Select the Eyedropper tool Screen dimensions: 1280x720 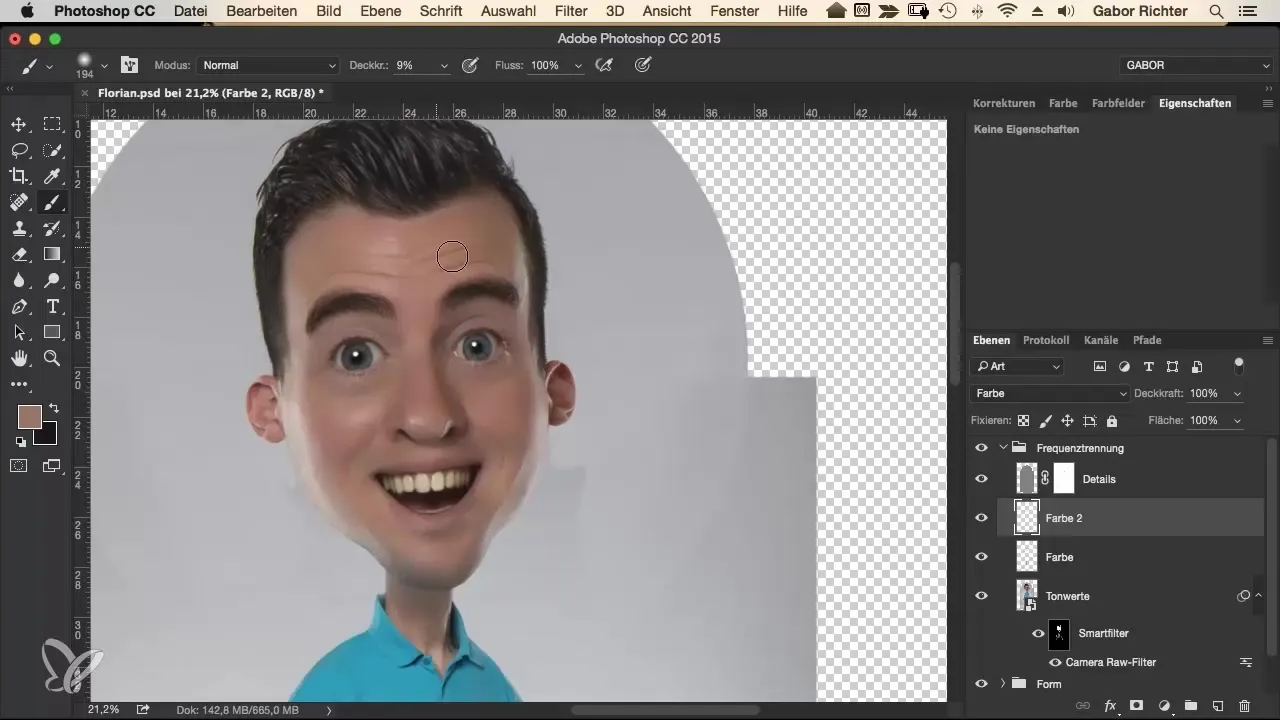pos(52,176)
